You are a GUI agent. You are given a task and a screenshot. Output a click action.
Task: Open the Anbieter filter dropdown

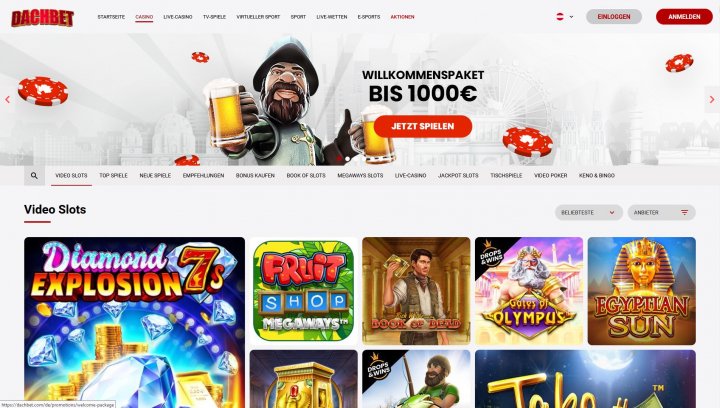[x=661, y=212]
